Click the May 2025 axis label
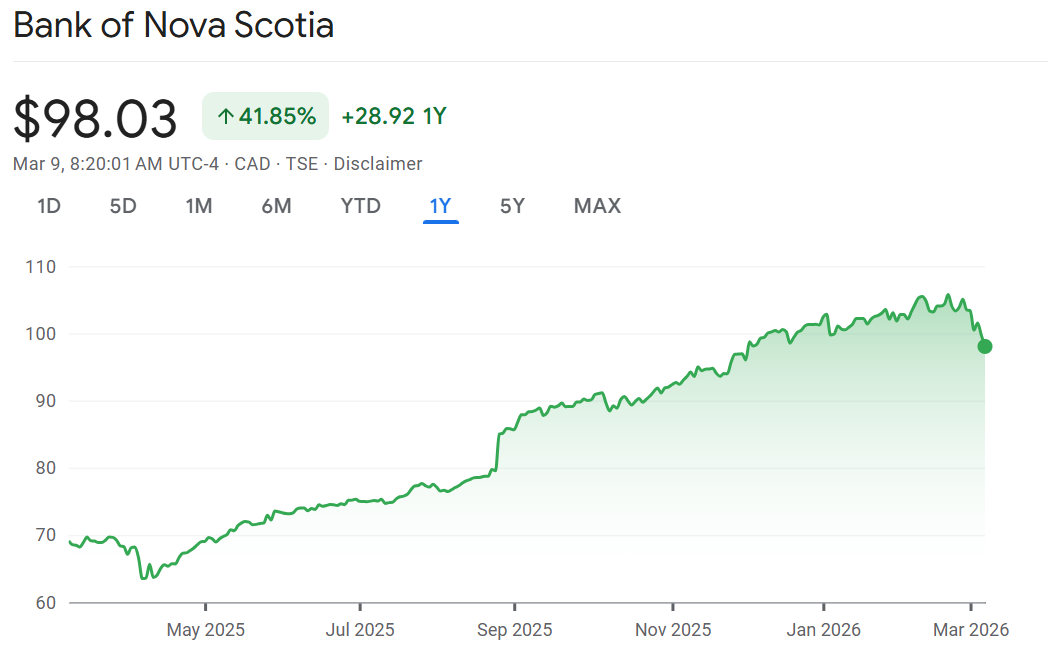Screen dimensions: 1048x661 (205, 630)
